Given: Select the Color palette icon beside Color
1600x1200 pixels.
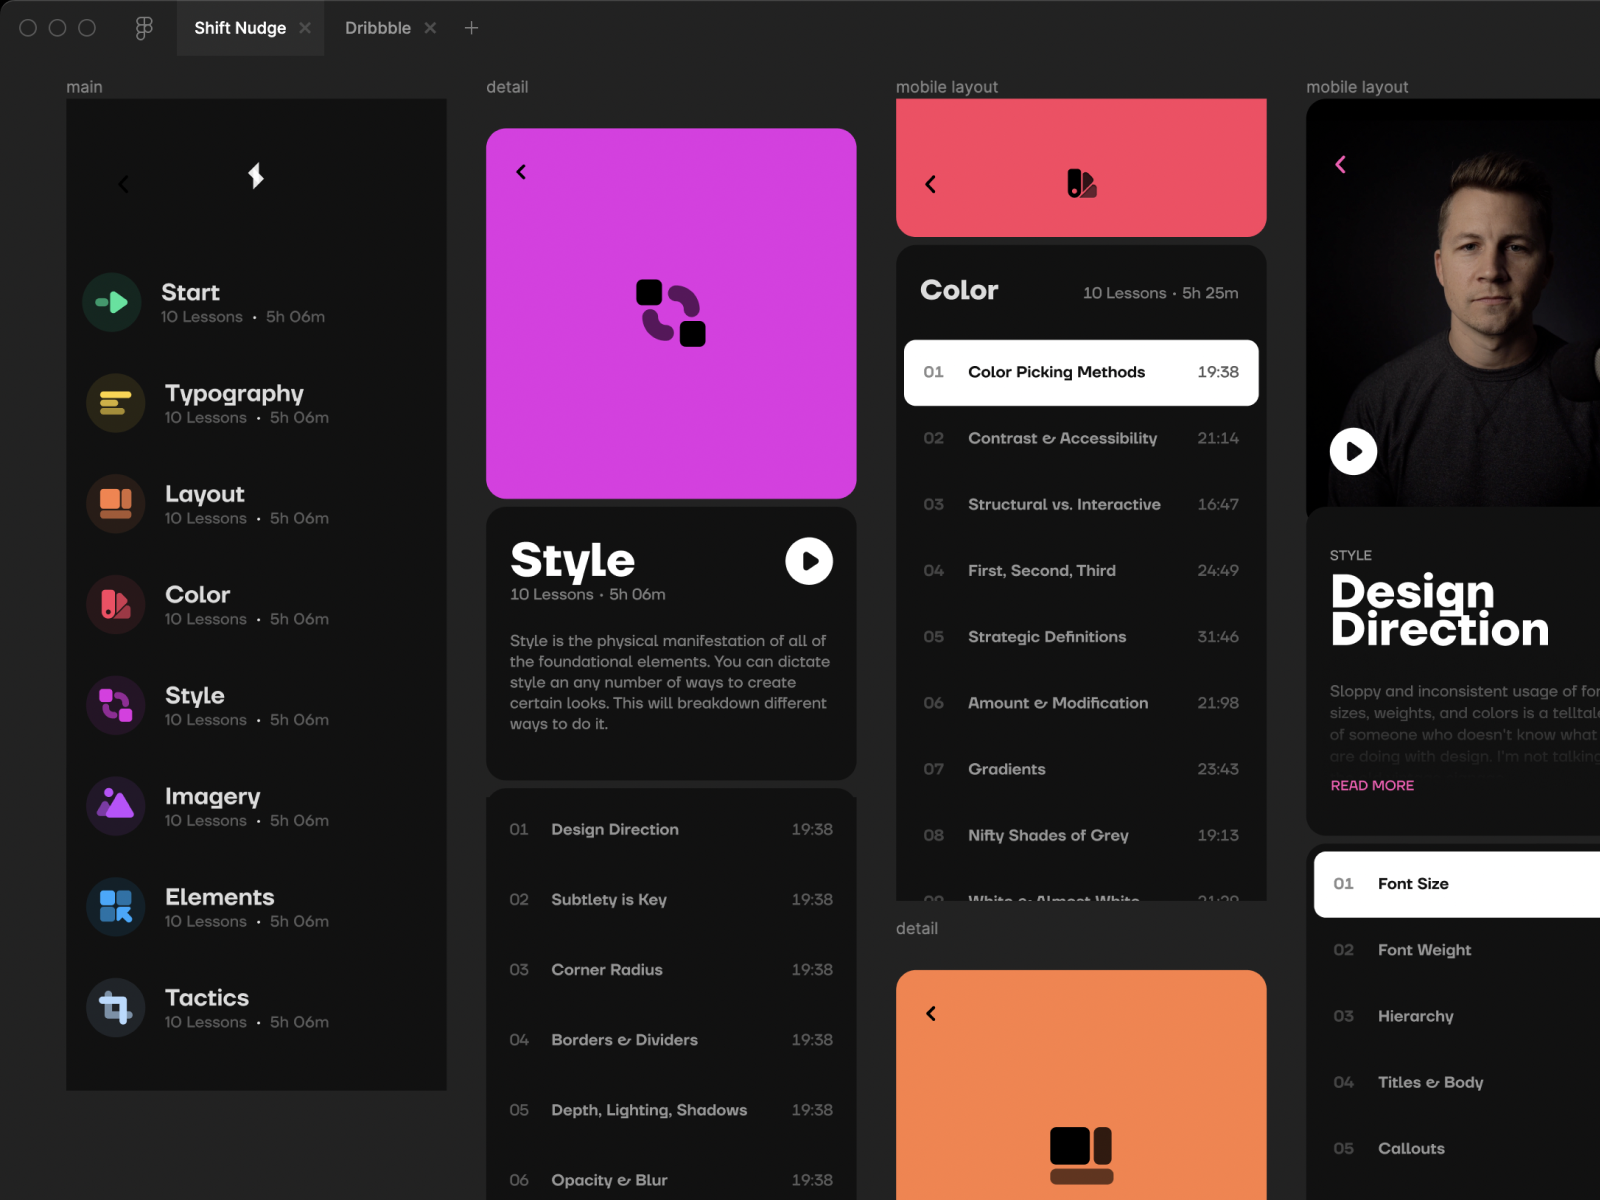Looking at the screenshot, I should 112,604.
